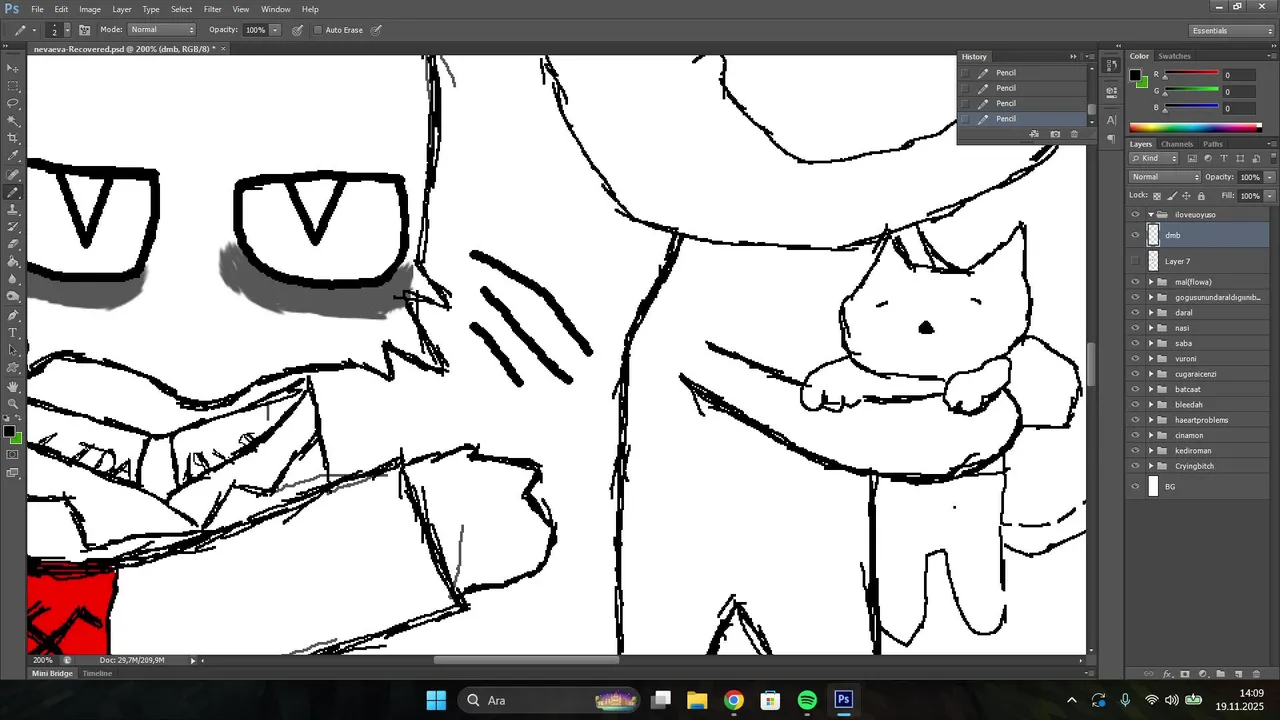The height and width of the screenshot is (720, 1280).
Task: Hide the mal(flowa) group
Action: point(1135,282)
